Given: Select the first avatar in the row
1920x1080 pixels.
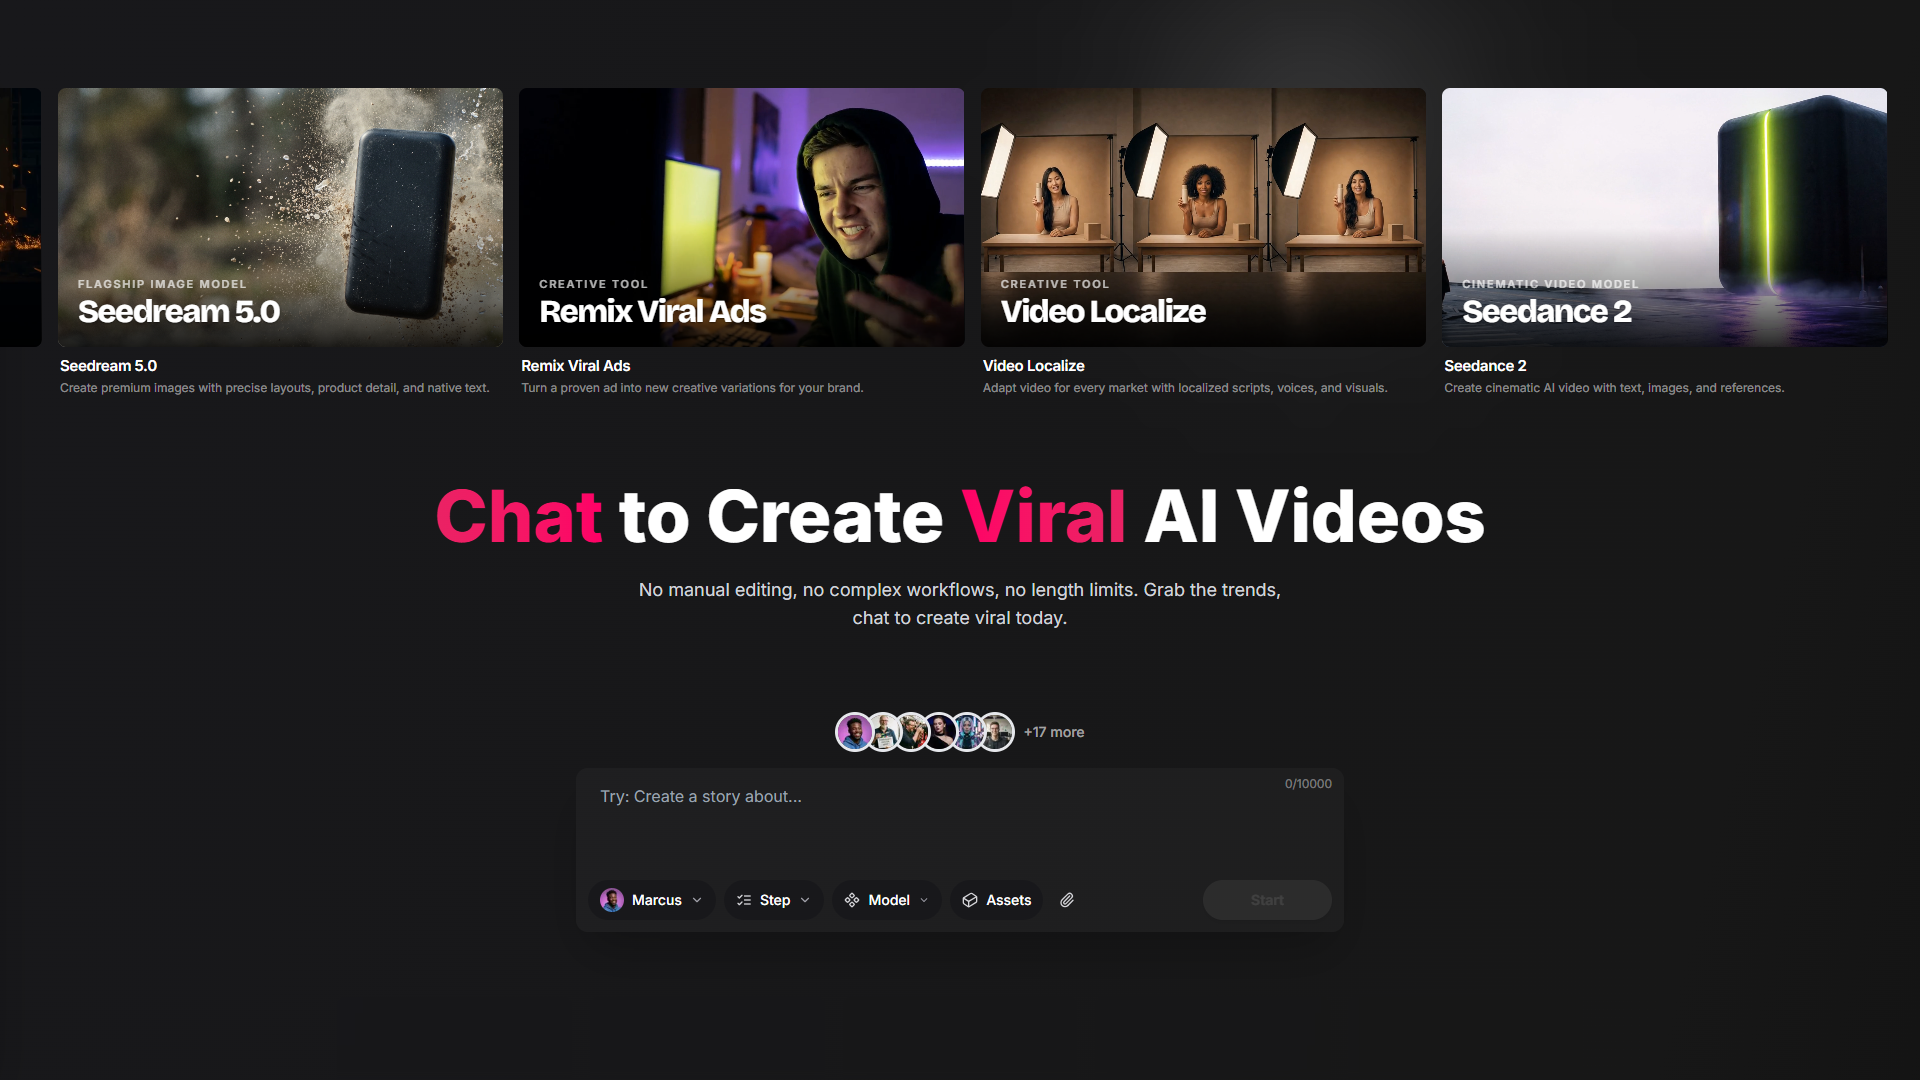Looking at the screenshot, I should [854, 732].
